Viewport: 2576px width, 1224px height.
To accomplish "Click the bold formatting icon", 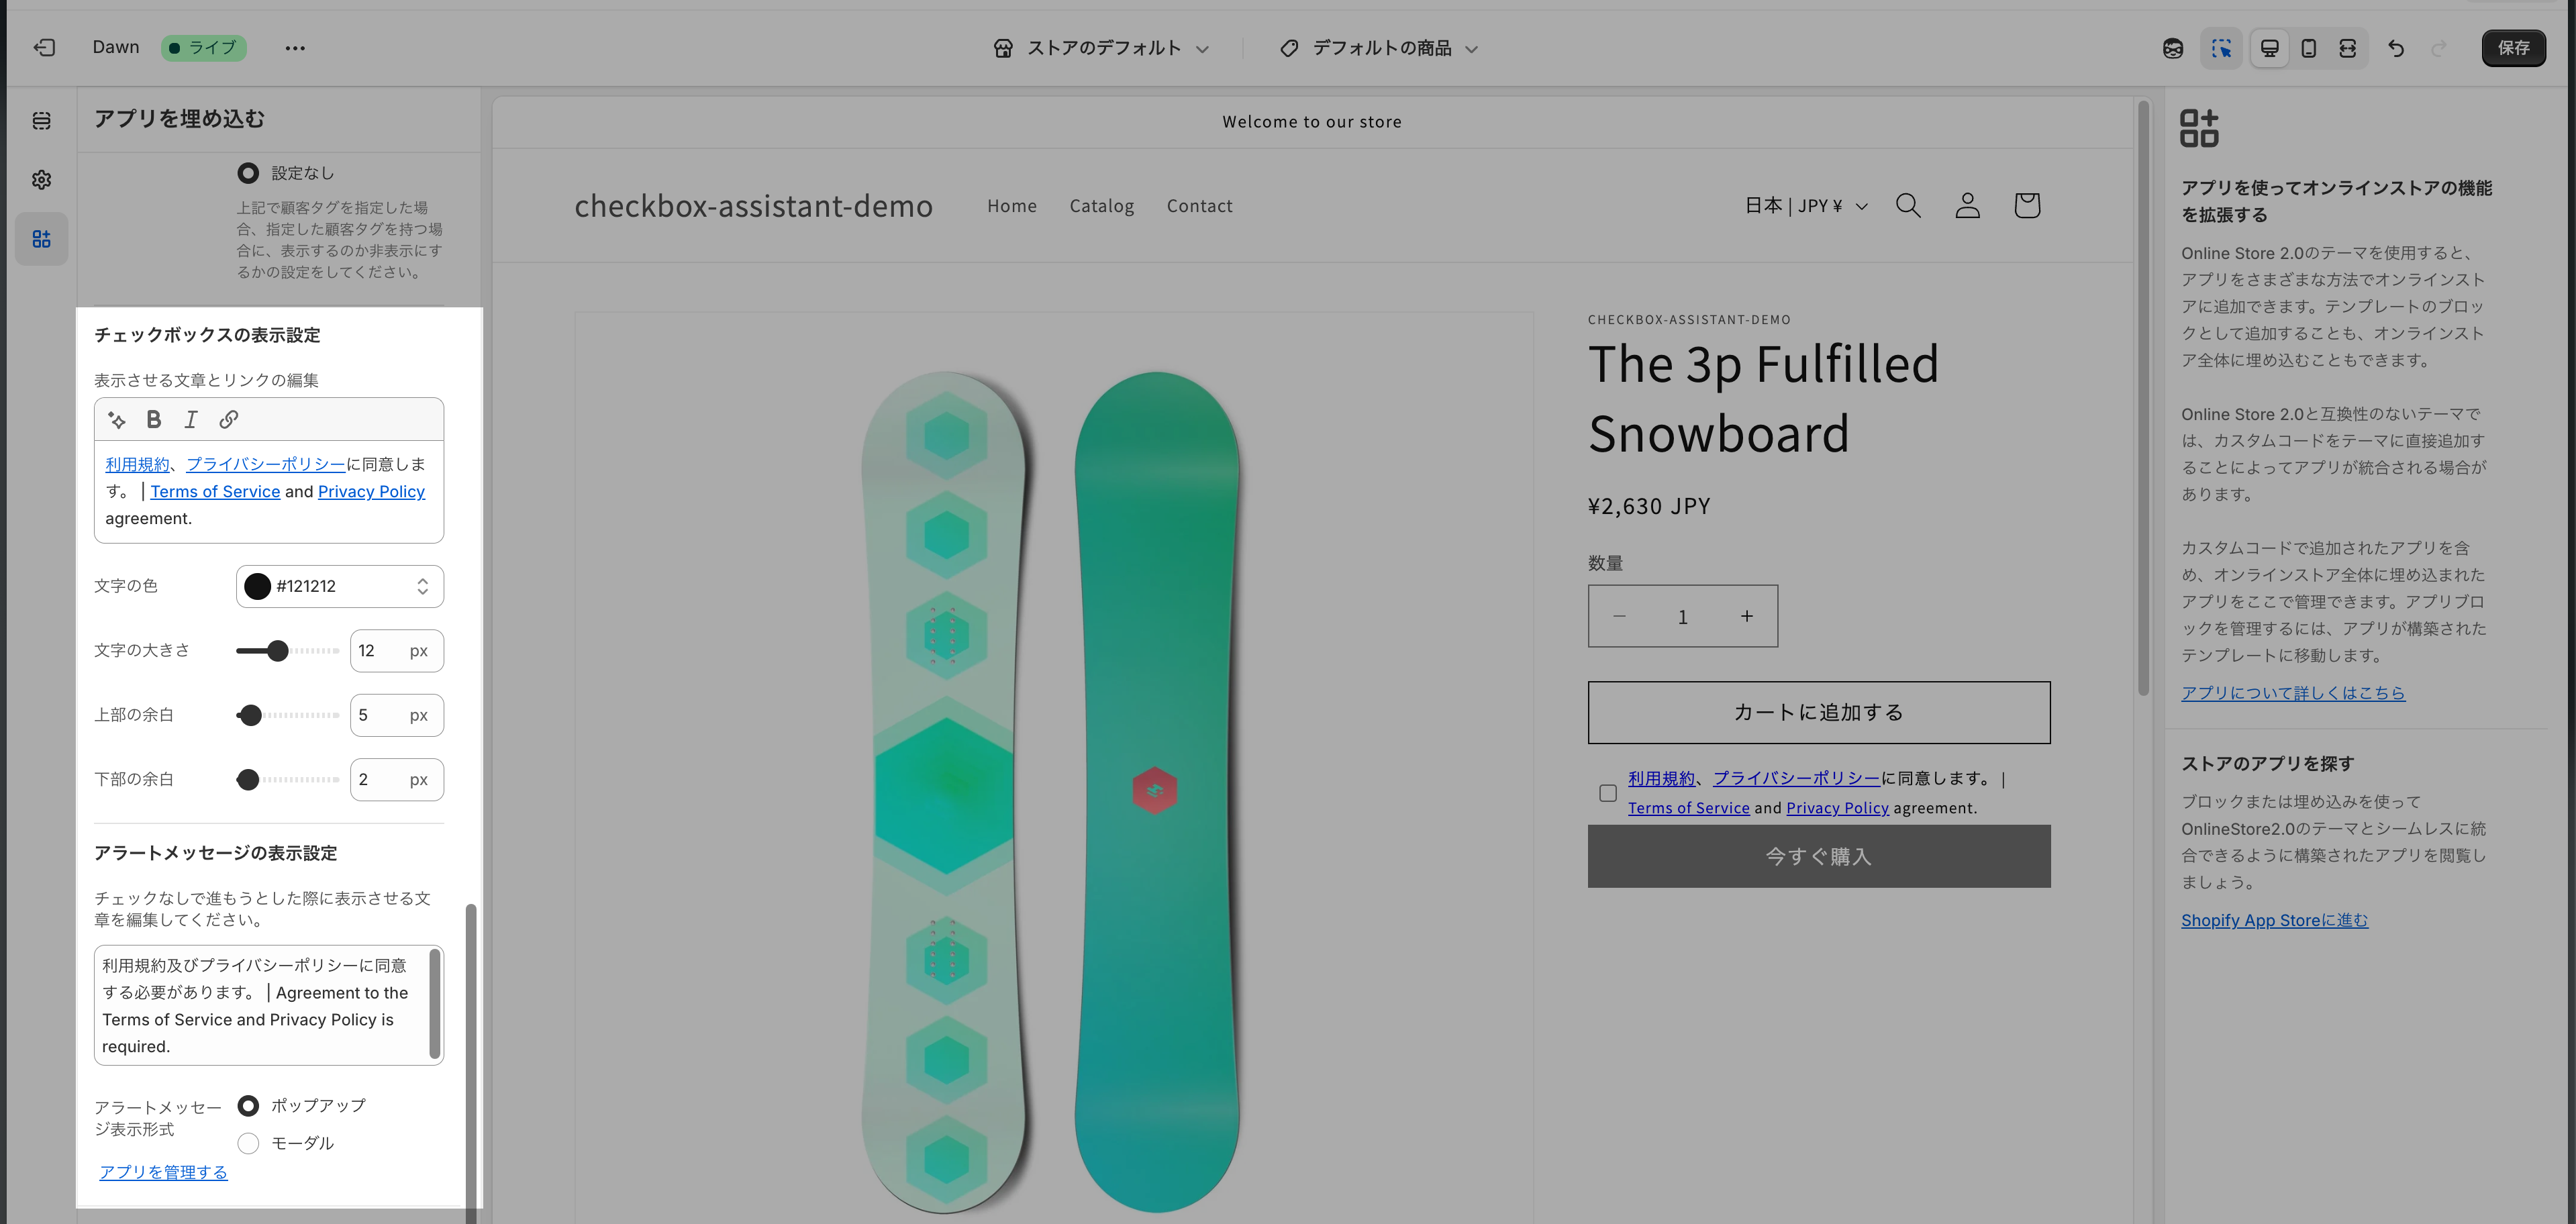I will (153, 420).
